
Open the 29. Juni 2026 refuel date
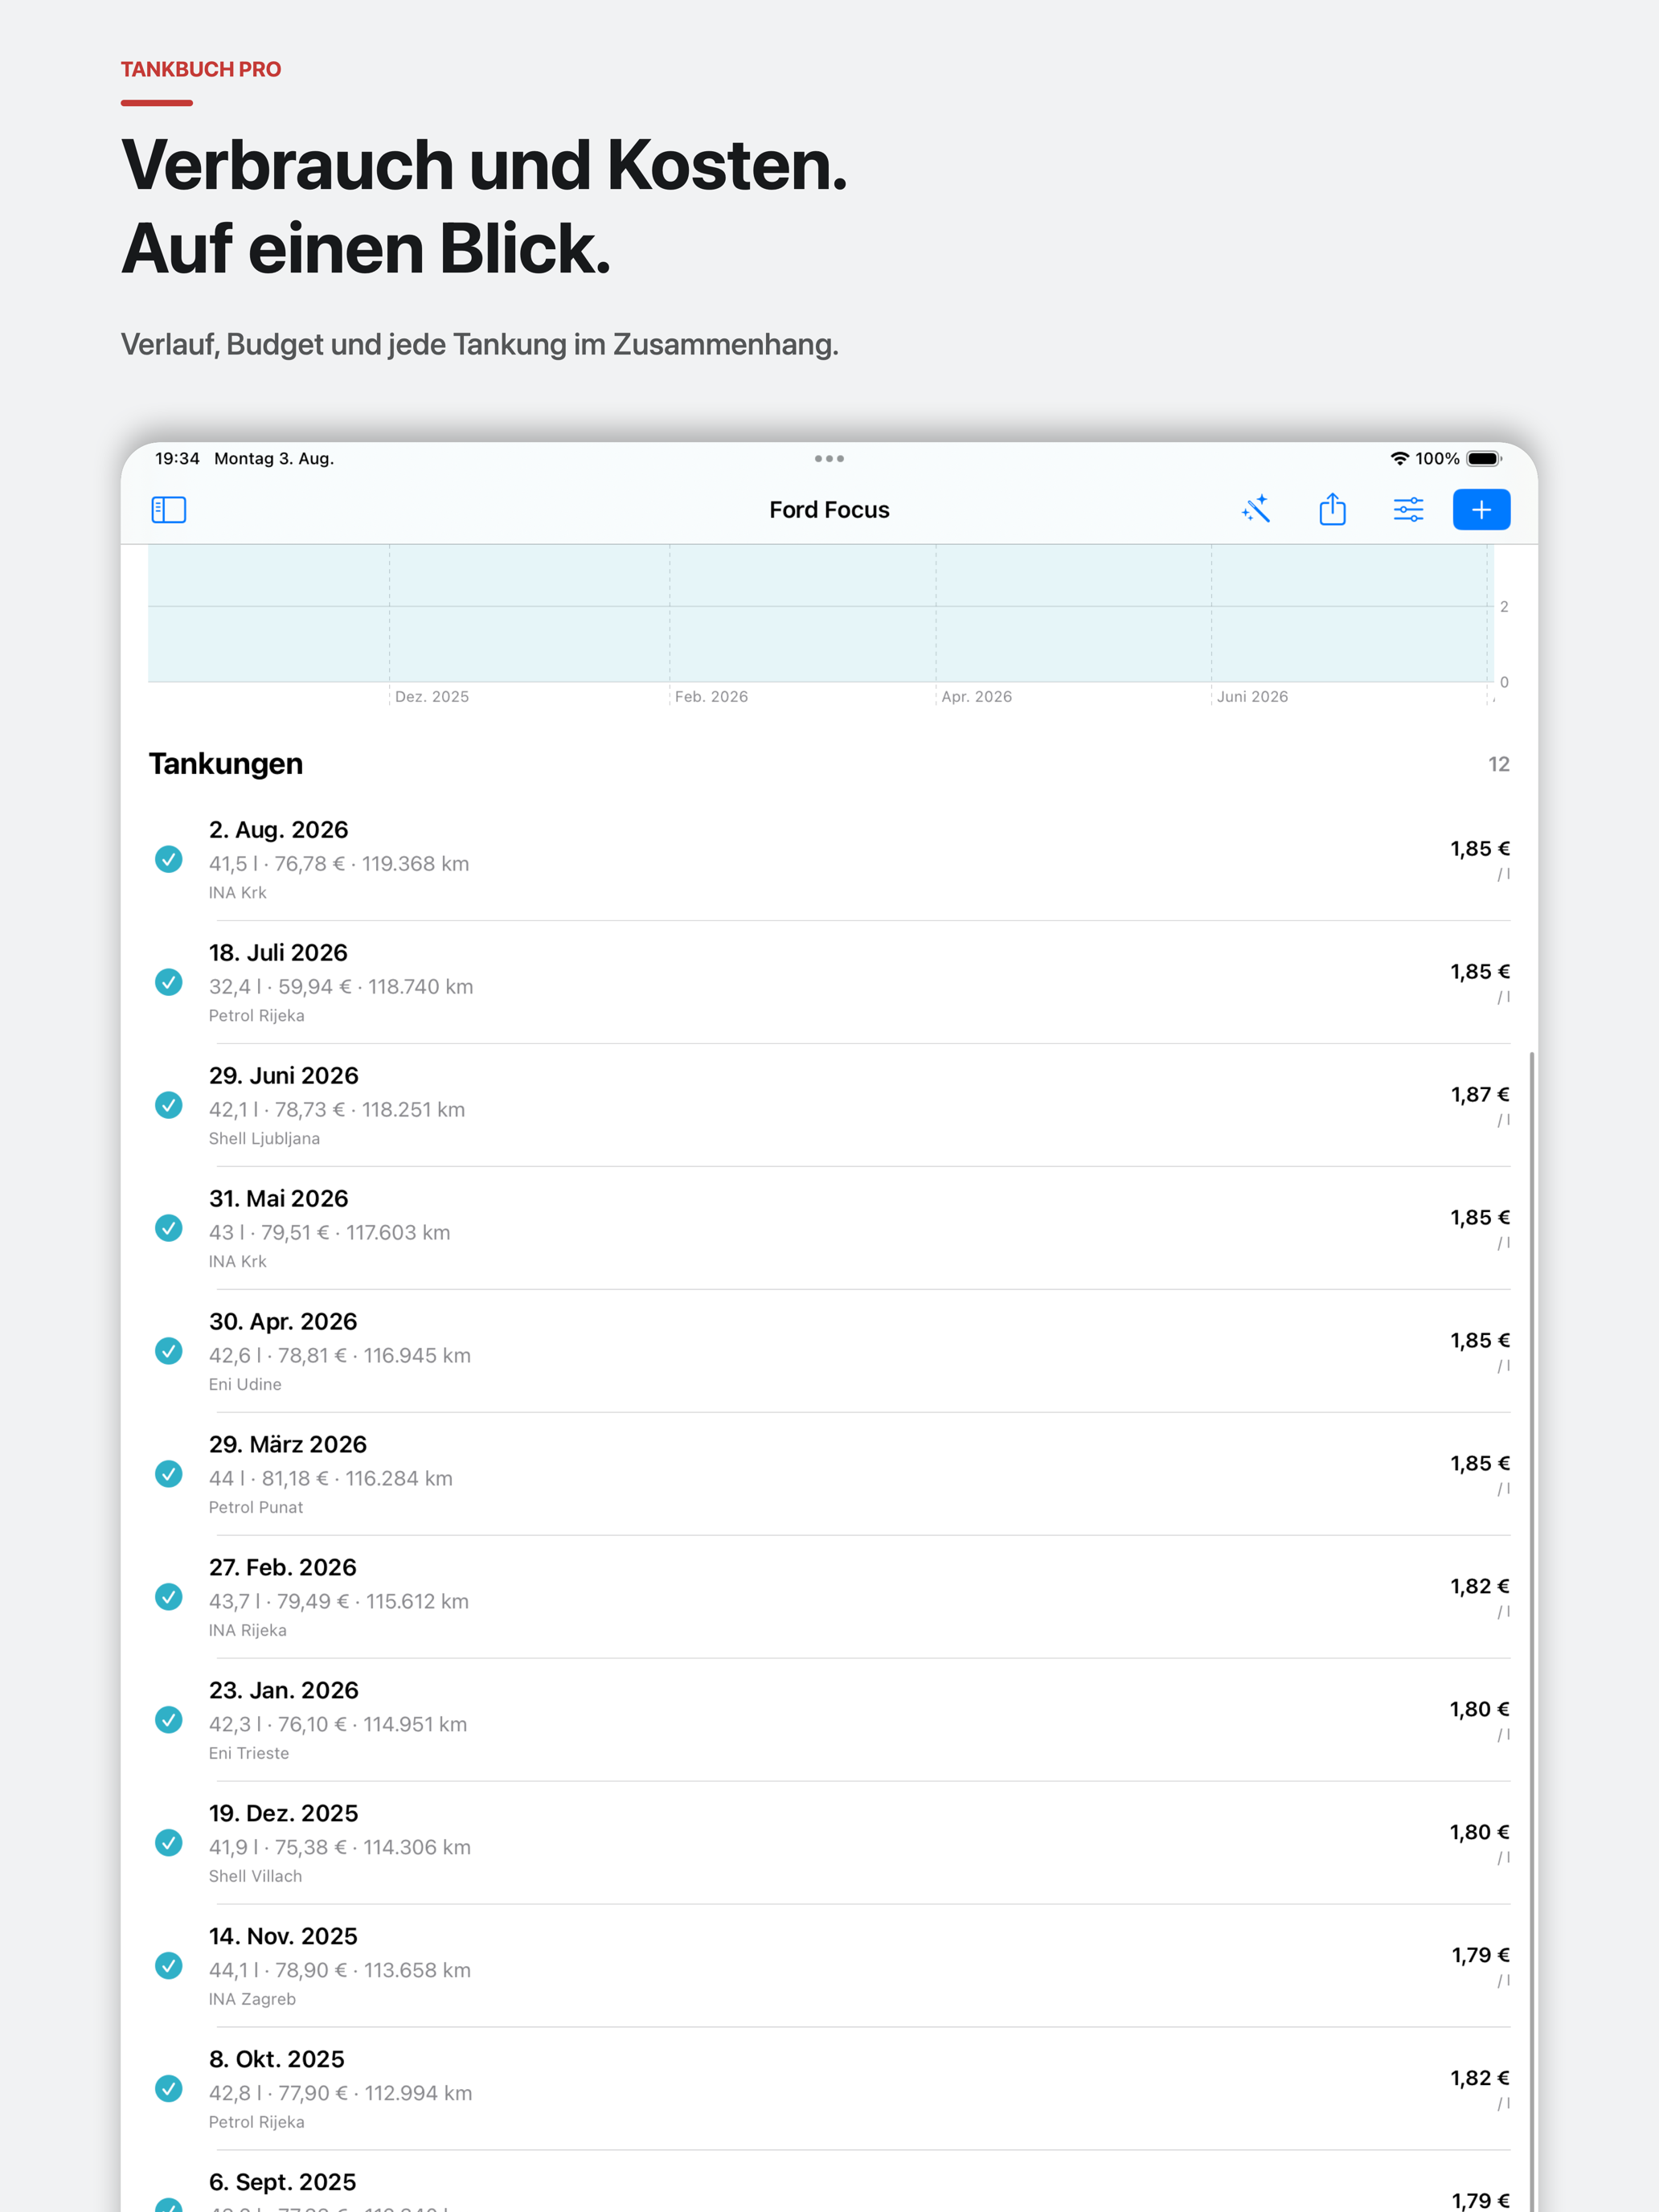283,1076
